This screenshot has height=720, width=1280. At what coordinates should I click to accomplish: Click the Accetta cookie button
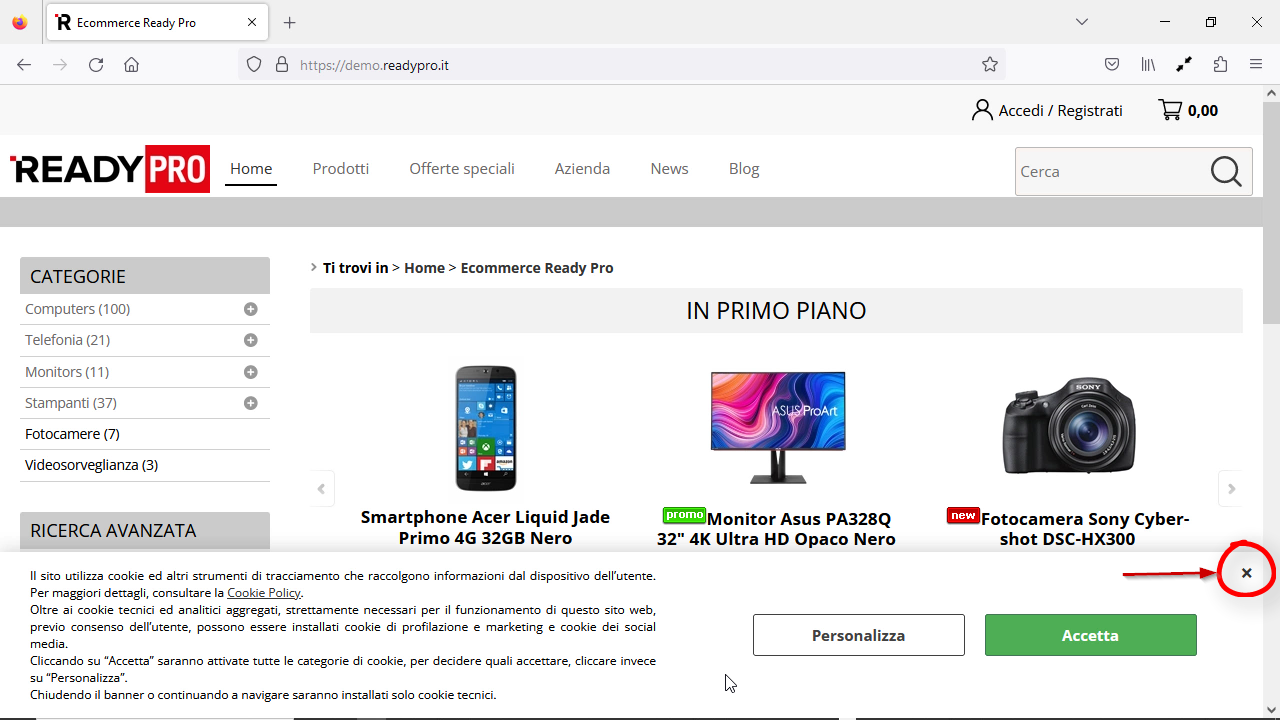[x=1091, y=635]
